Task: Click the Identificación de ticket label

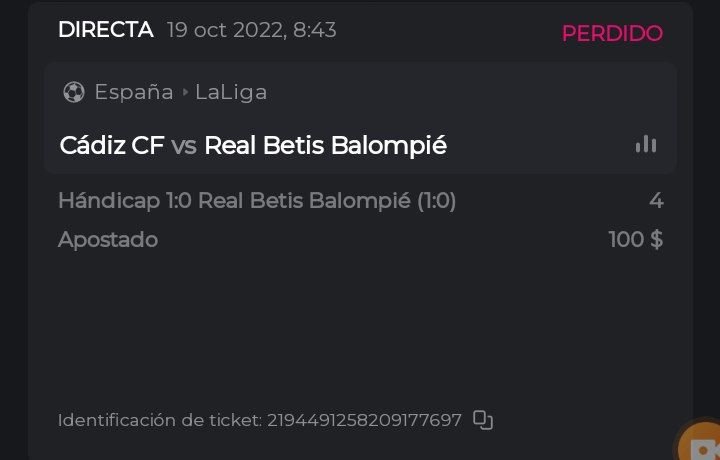Action: tap(160, 420)
